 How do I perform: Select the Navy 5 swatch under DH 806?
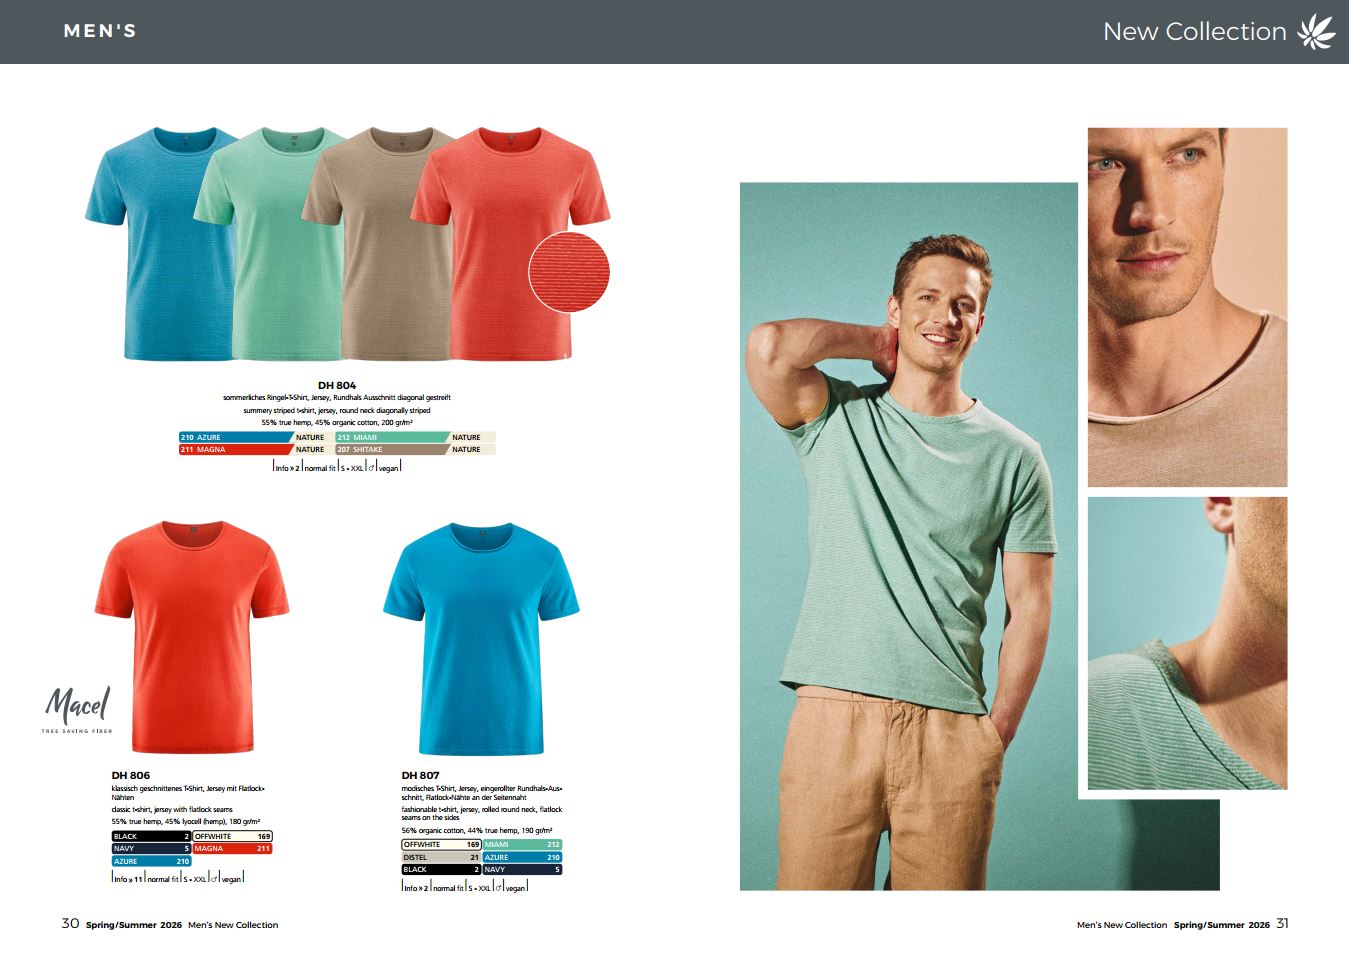(x=151, y=848)
